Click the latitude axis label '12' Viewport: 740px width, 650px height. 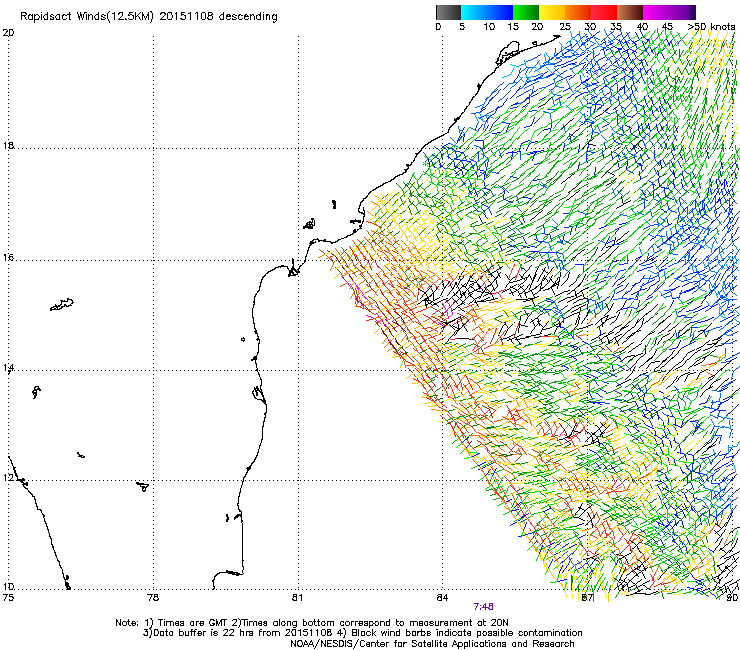click(8, 478)
